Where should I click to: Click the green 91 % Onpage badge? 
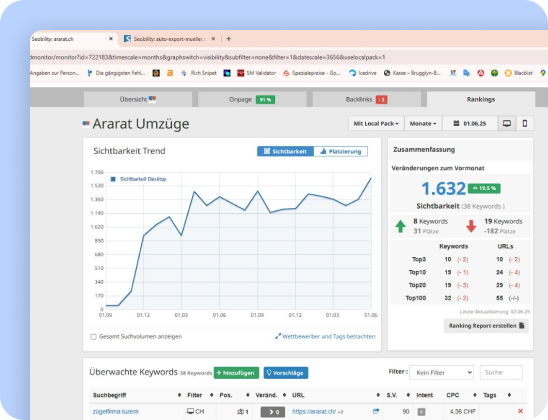265,100
